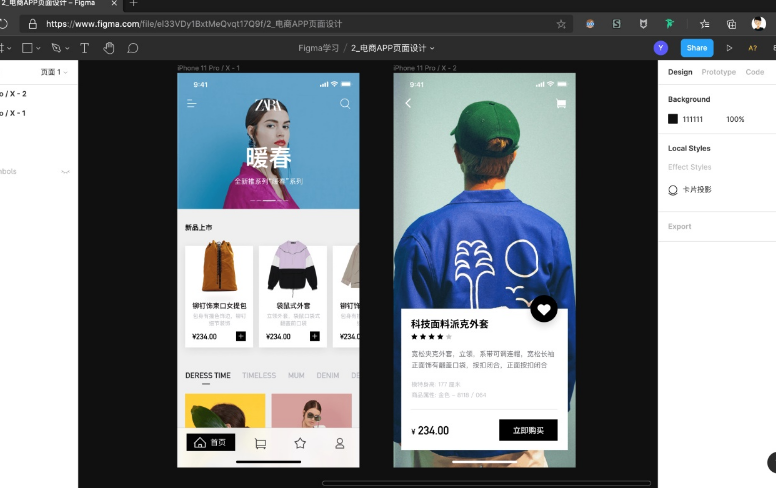Click the 100% background opacity field
Screen dimensions: 776x488
[735, 119]
